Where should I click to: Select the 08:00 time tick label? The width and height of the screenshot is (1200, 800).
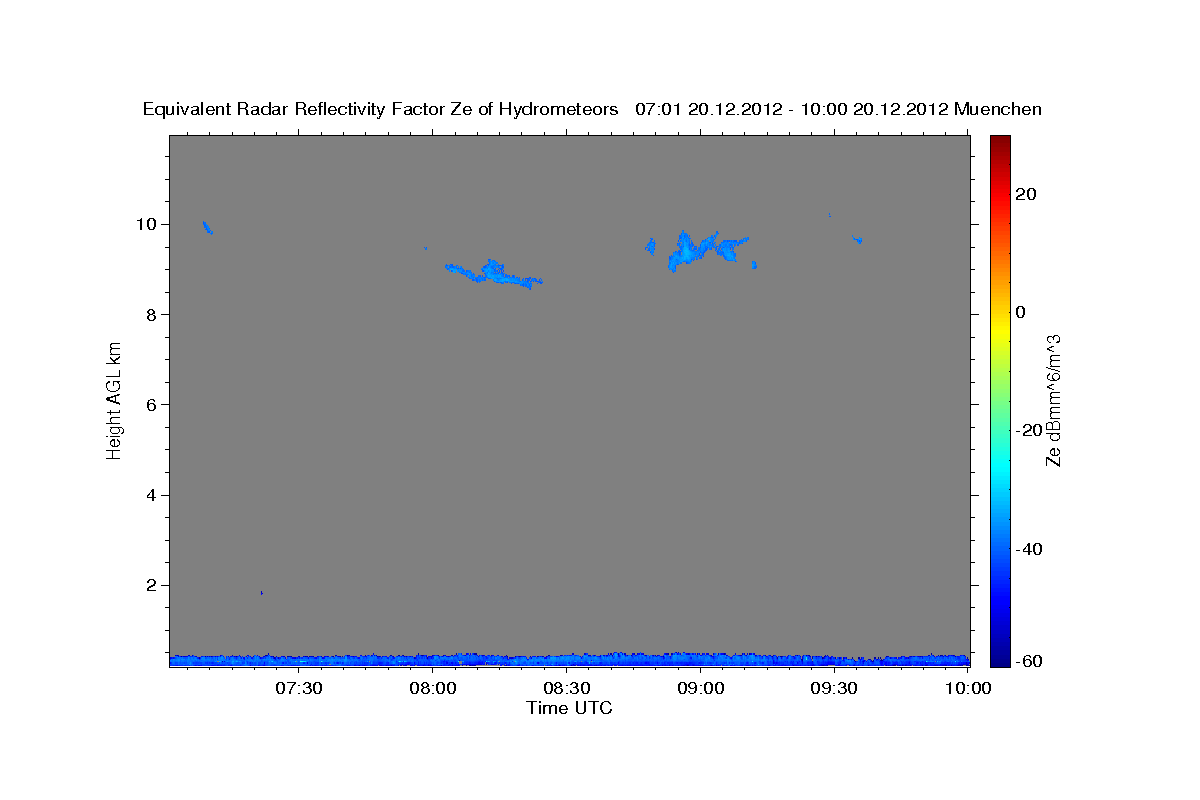[x=433, y=689]
